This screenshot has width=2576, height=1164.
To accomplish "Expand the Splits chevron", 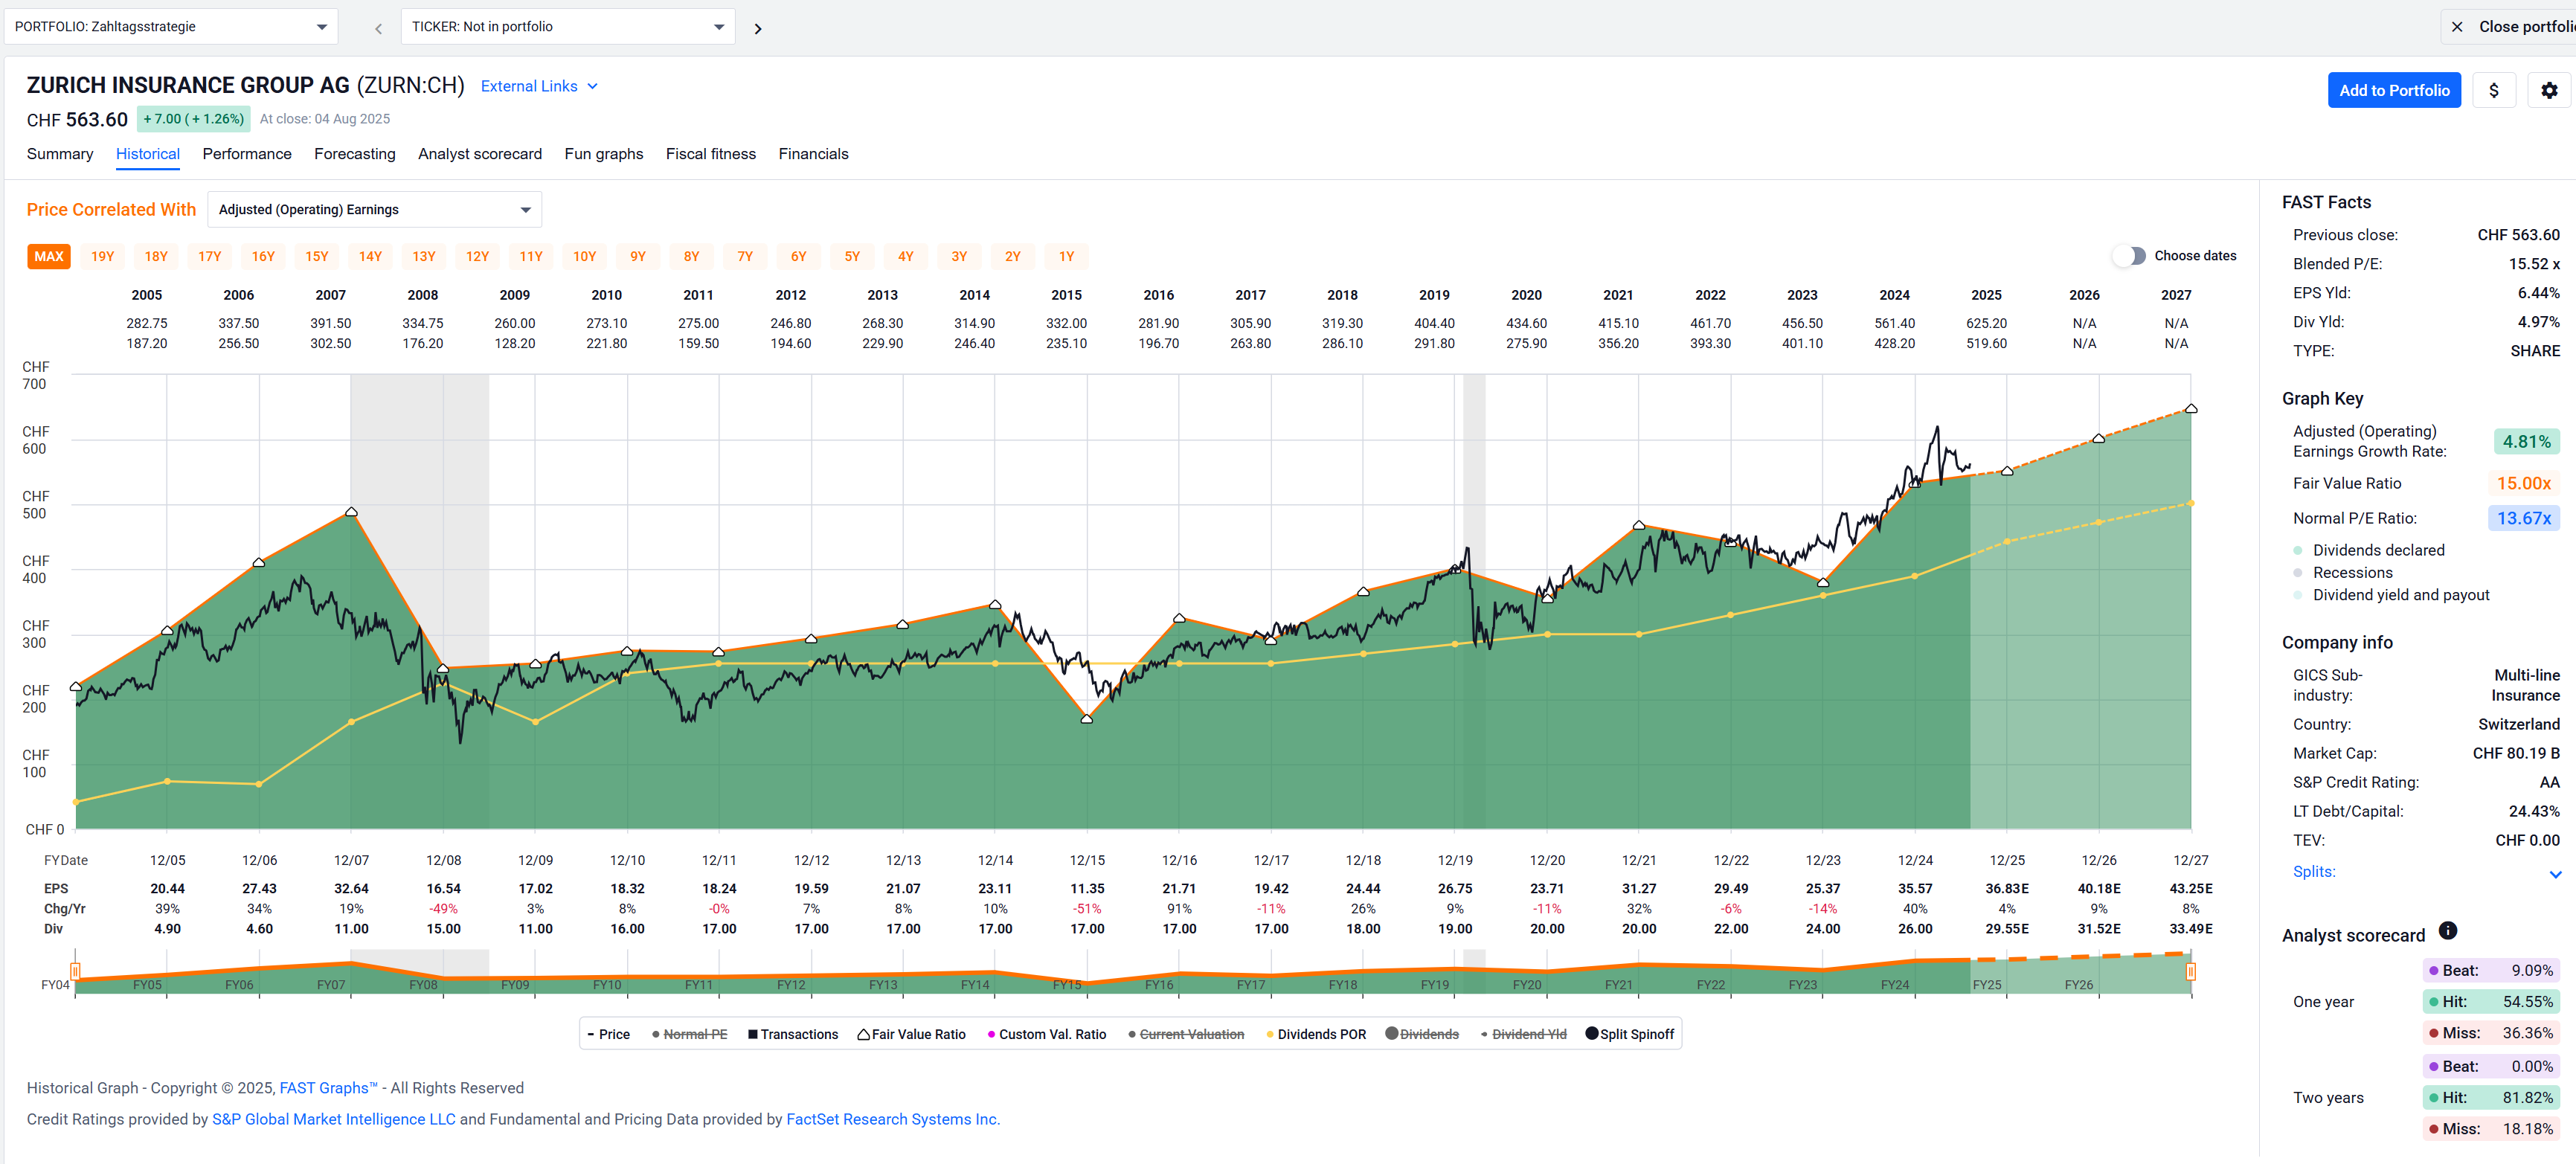I will click(2555, 874).
